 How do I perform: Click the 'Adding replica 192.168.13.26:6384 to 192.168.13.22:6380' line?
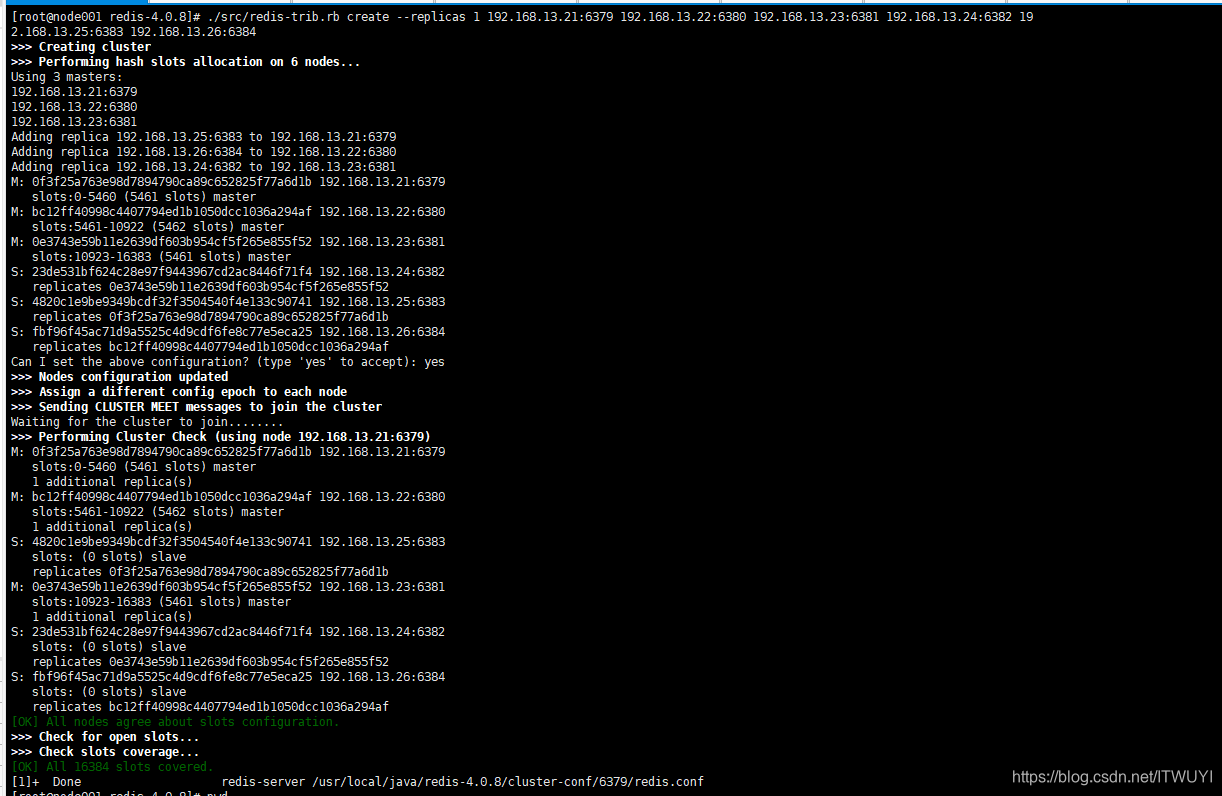click(x=204, y=152)
